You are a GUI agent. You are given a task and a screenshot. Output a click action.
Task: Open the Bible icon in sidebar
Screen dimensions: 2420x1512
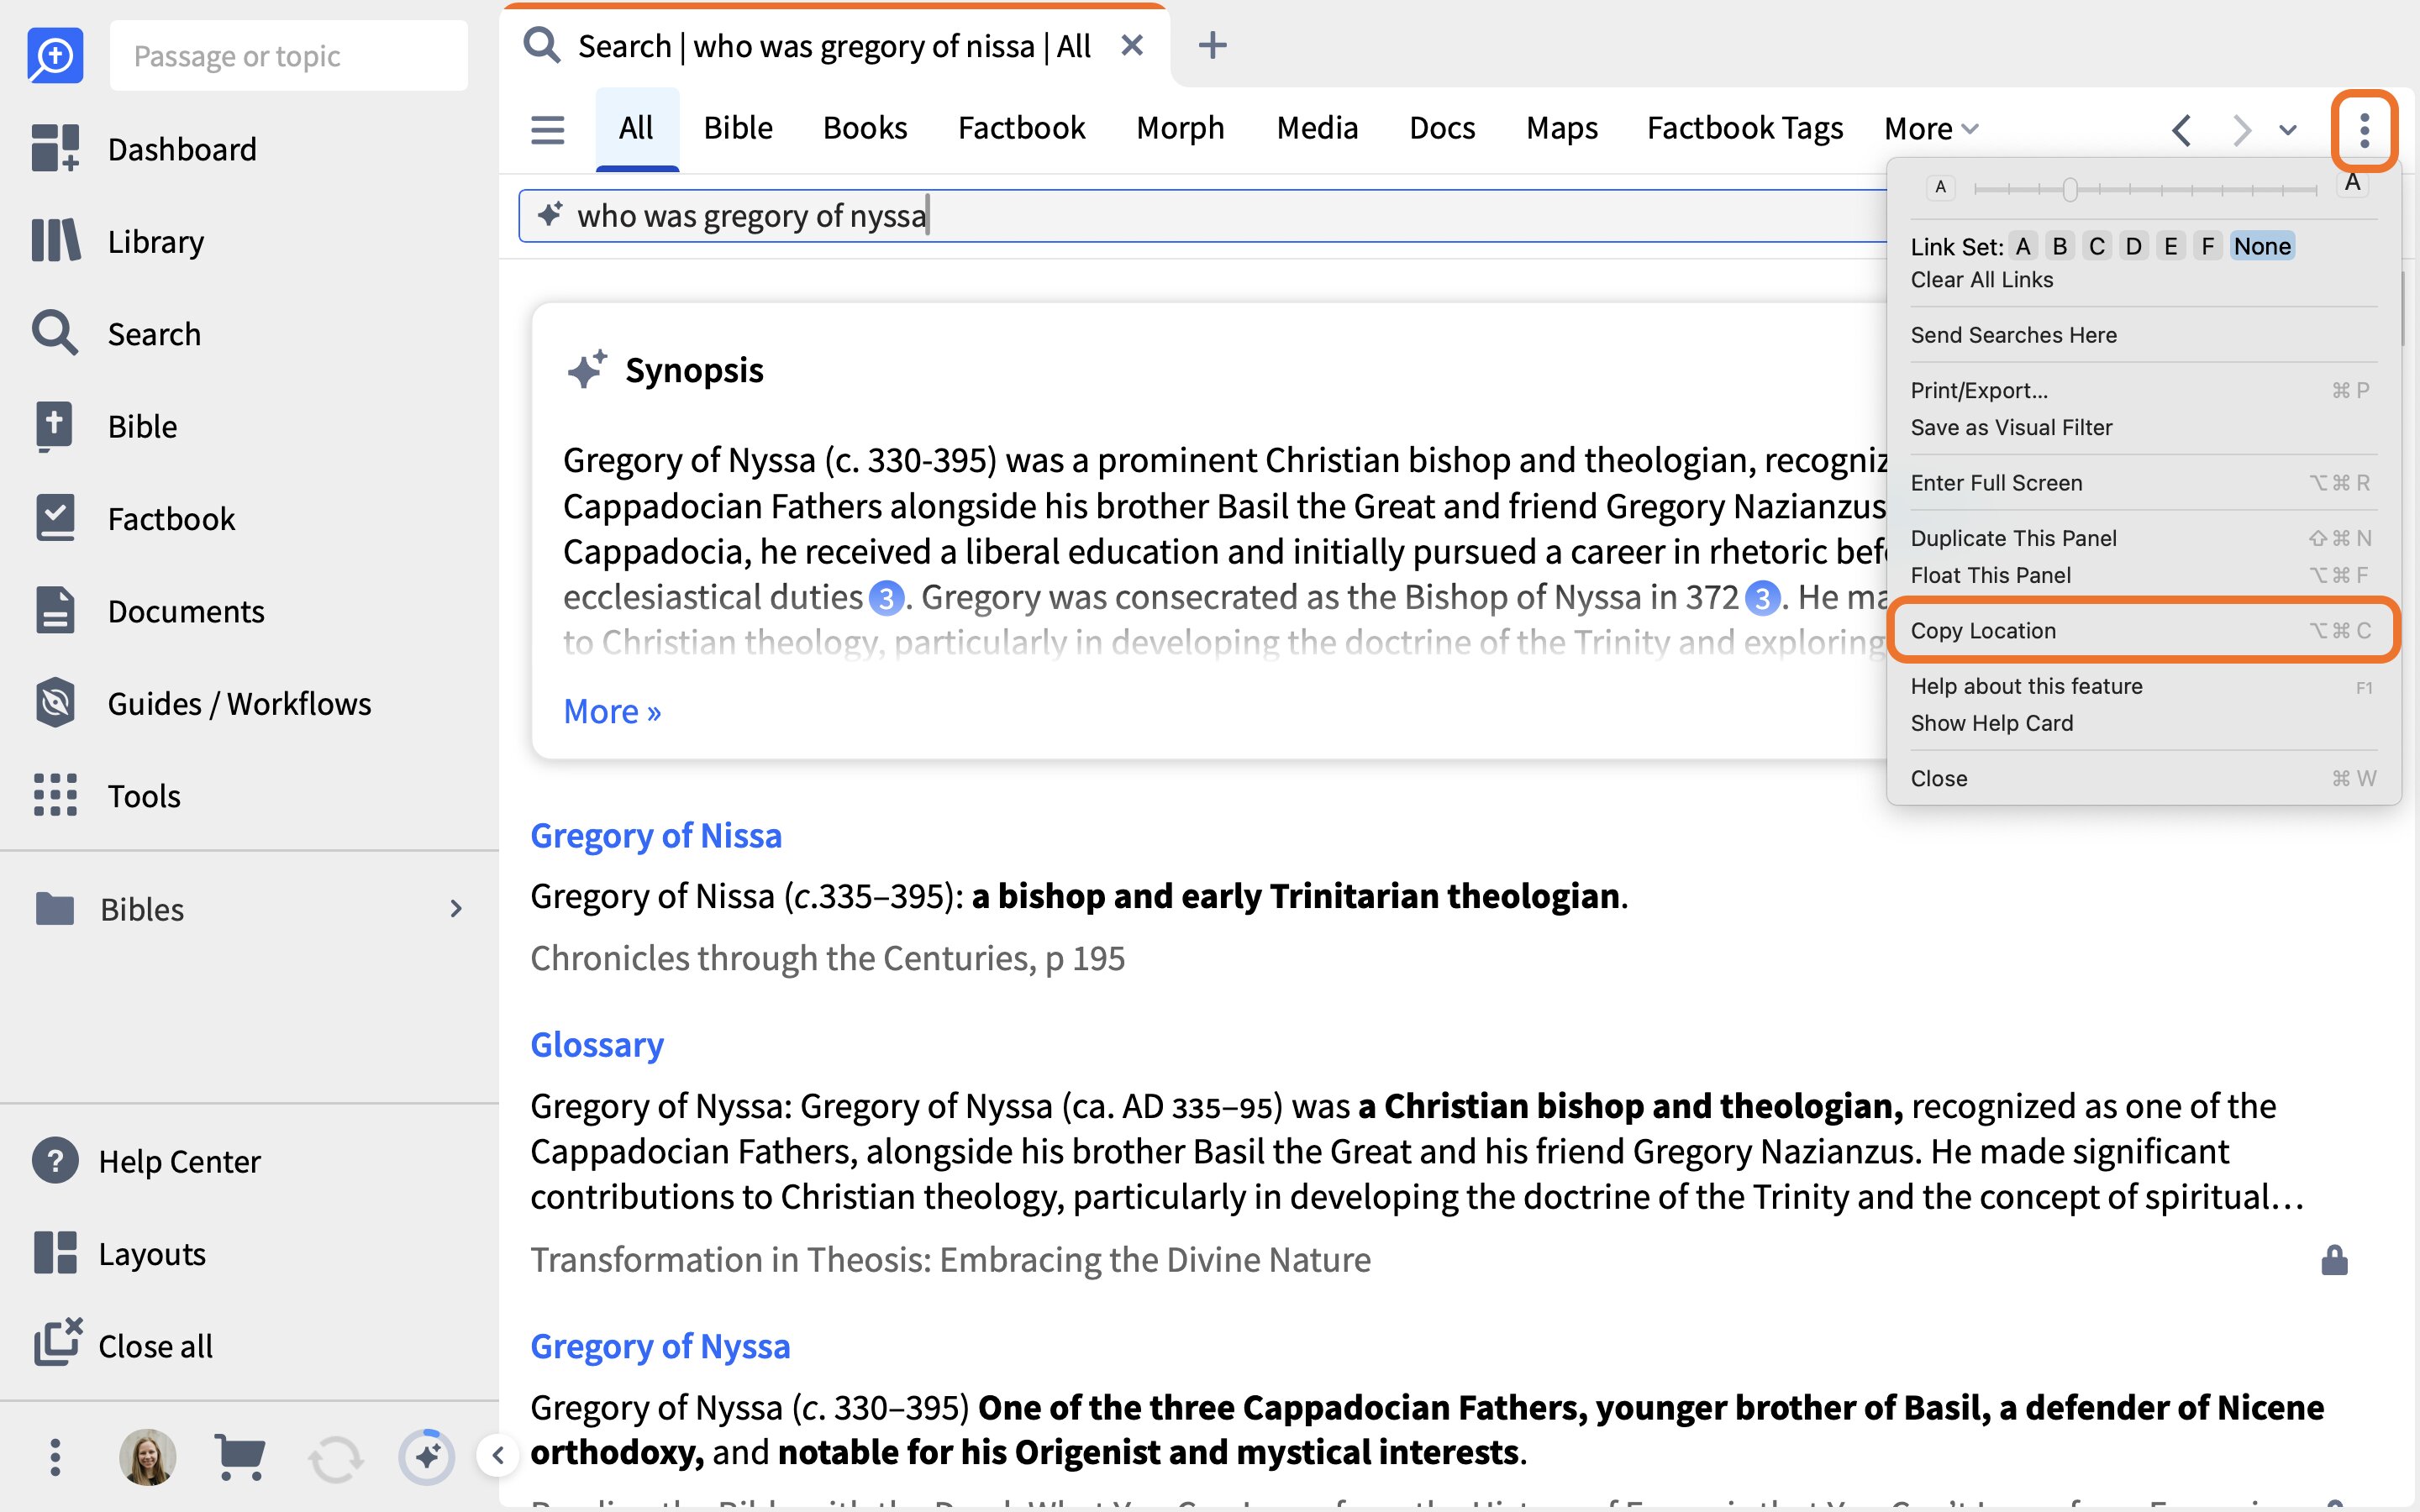coord(55,426)
